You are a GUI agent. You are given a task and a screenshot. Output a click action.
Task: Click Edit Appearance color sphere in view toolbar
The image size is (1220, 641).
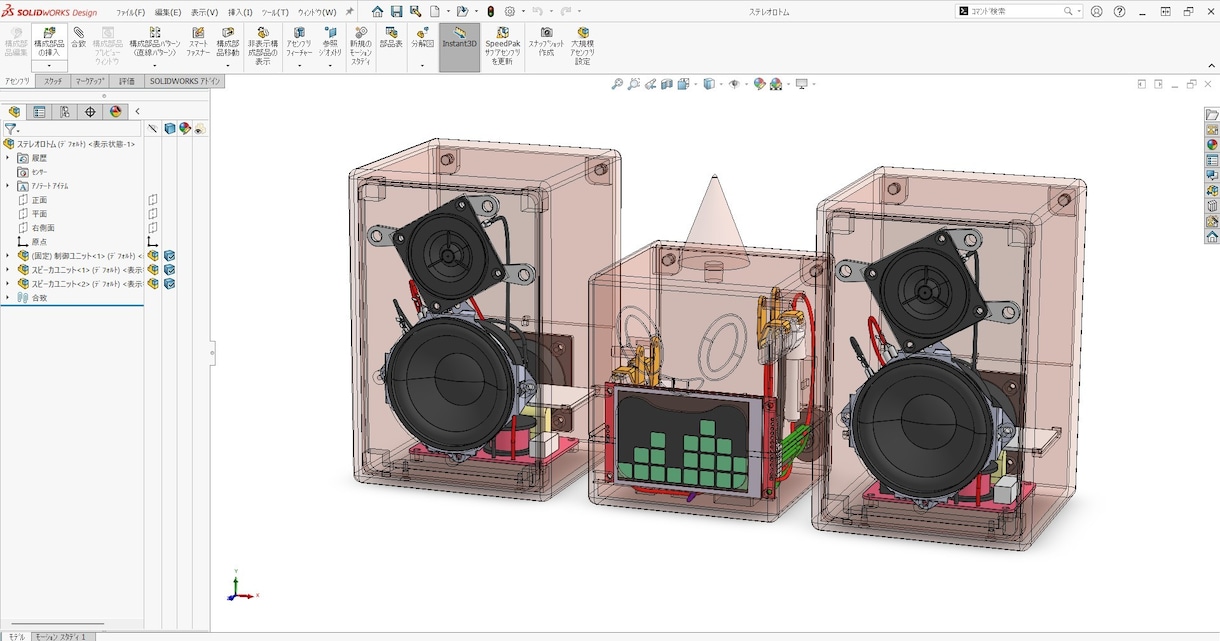[759, 84]
